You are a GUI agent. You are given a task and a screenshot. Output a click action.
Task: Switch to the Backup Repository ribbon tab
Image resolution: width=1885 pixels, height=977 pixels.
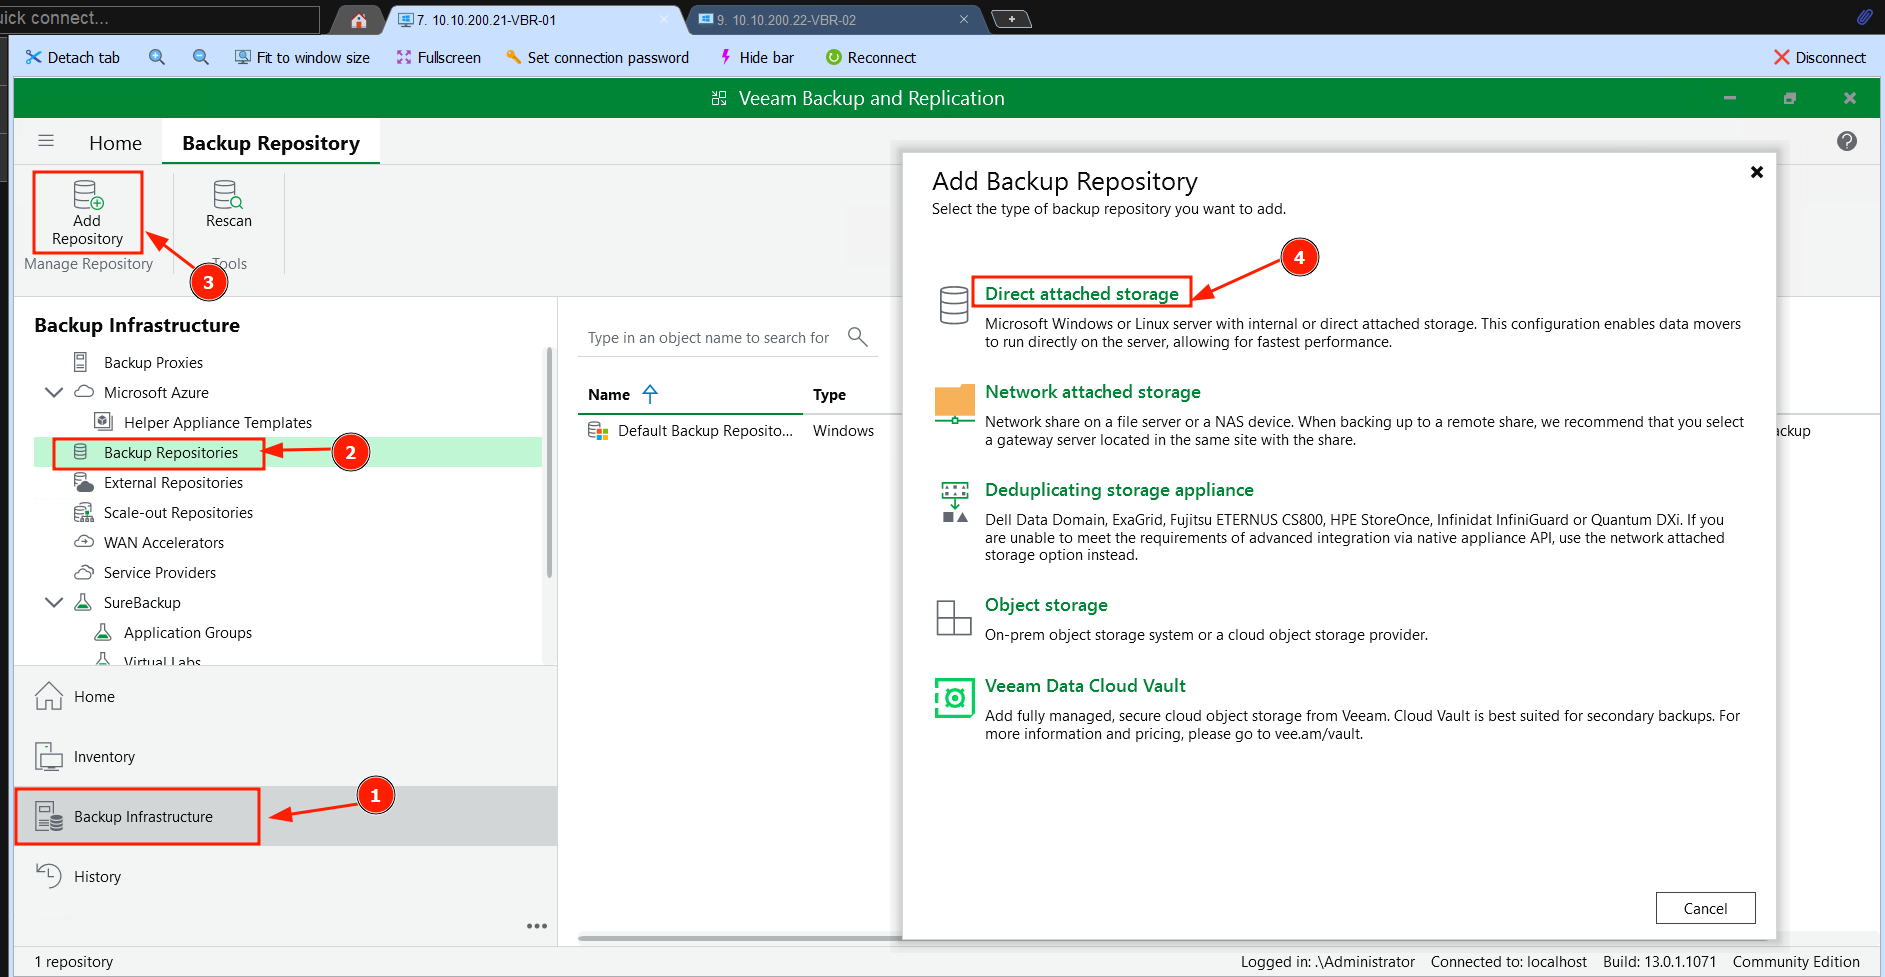[271, 143]
